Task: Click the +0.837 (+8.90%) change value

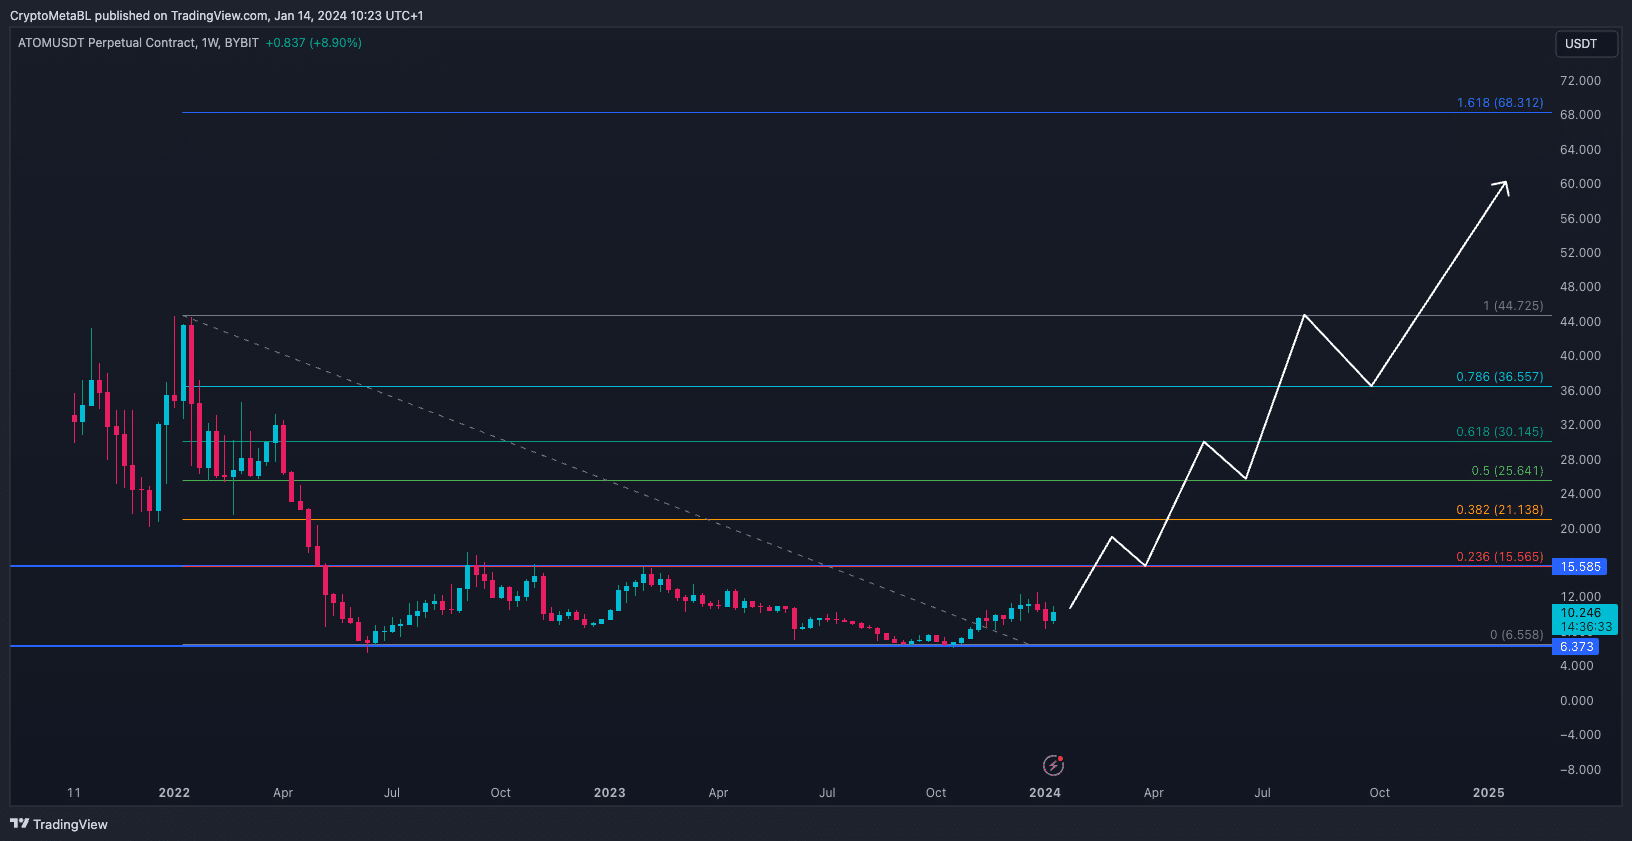Action: point(314,43)
